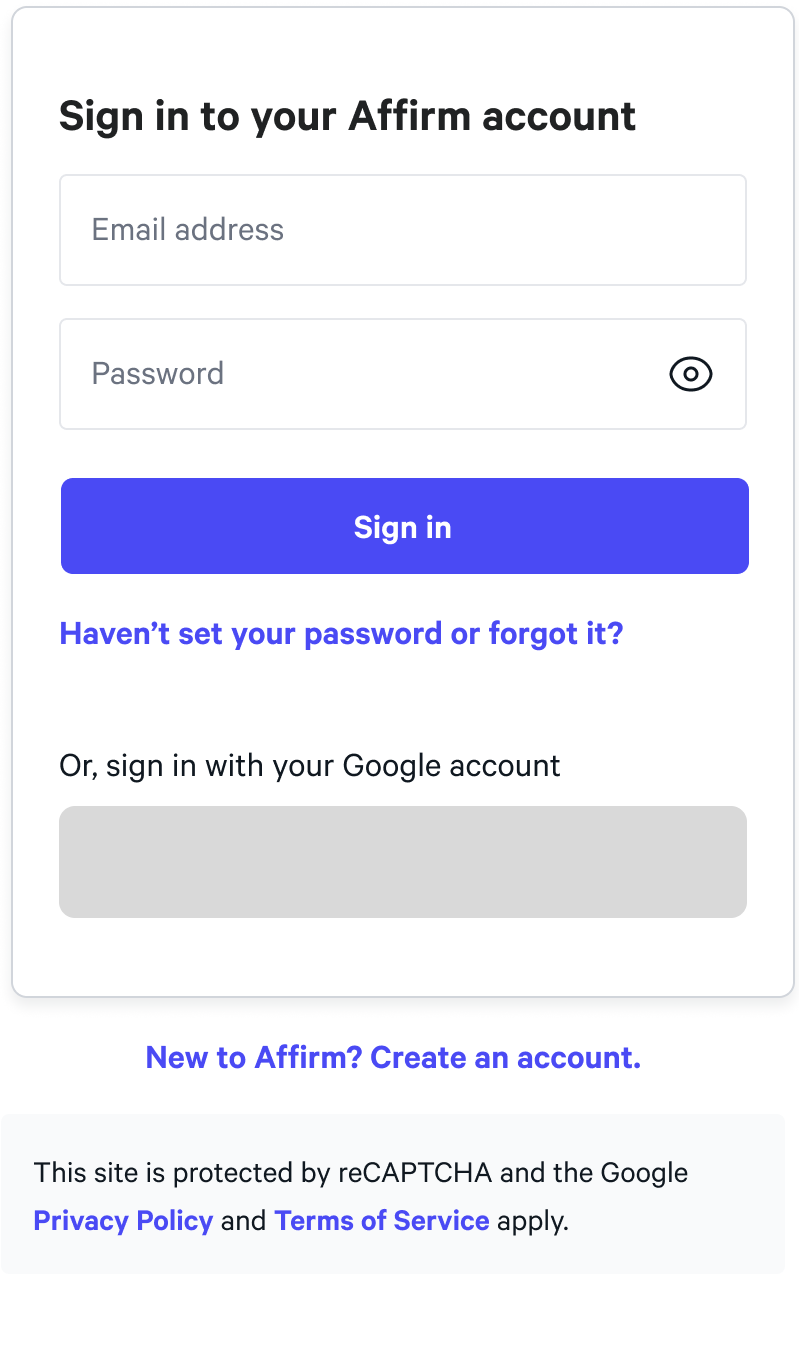Click the Email address input field
Viewport: 799px width, 1359px height.
click(402, 230)
